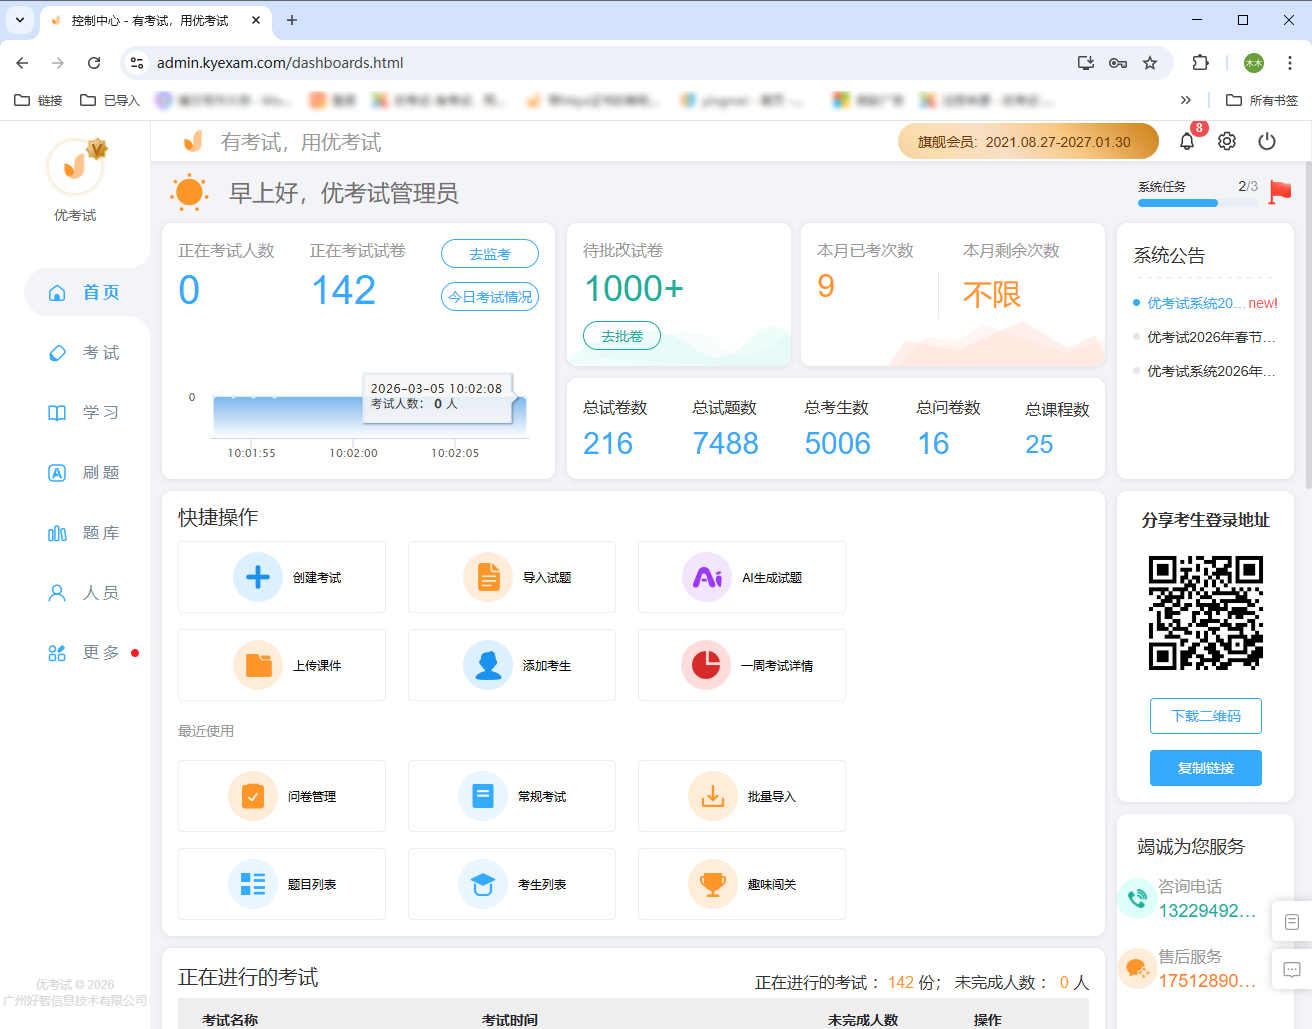This screenshot has height=1029, width=1312.
Task: Click the notifications bell with 8 badge
Action: tap(1186, 141)
